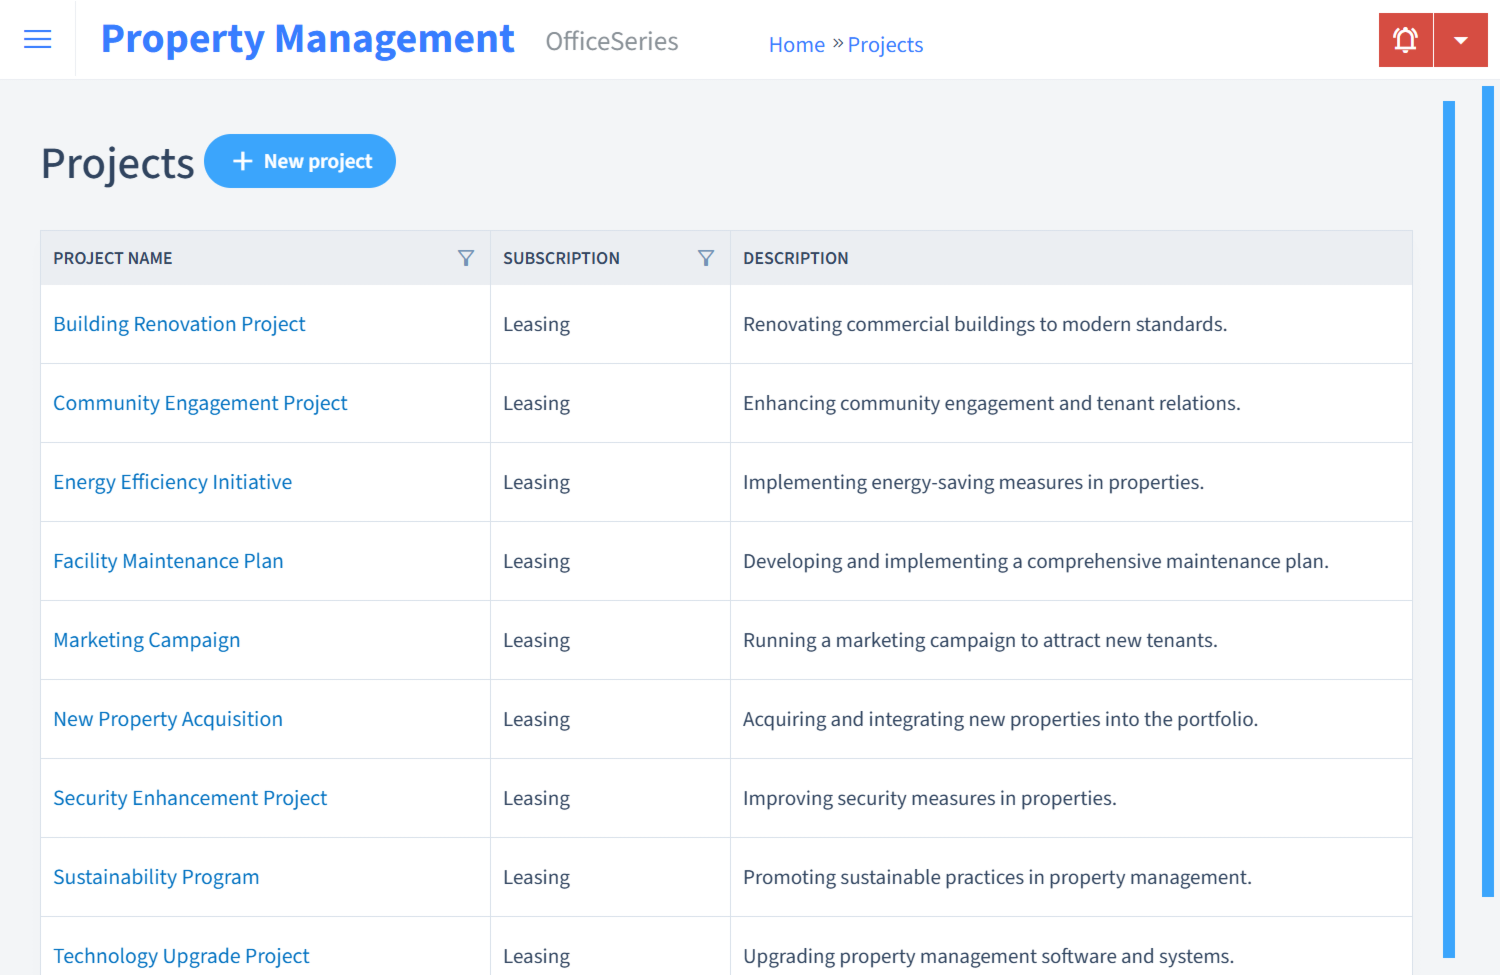This screenshot has width=1500, height=975.
Task: Open Security Enhancement Project
Action: (190, 798)
